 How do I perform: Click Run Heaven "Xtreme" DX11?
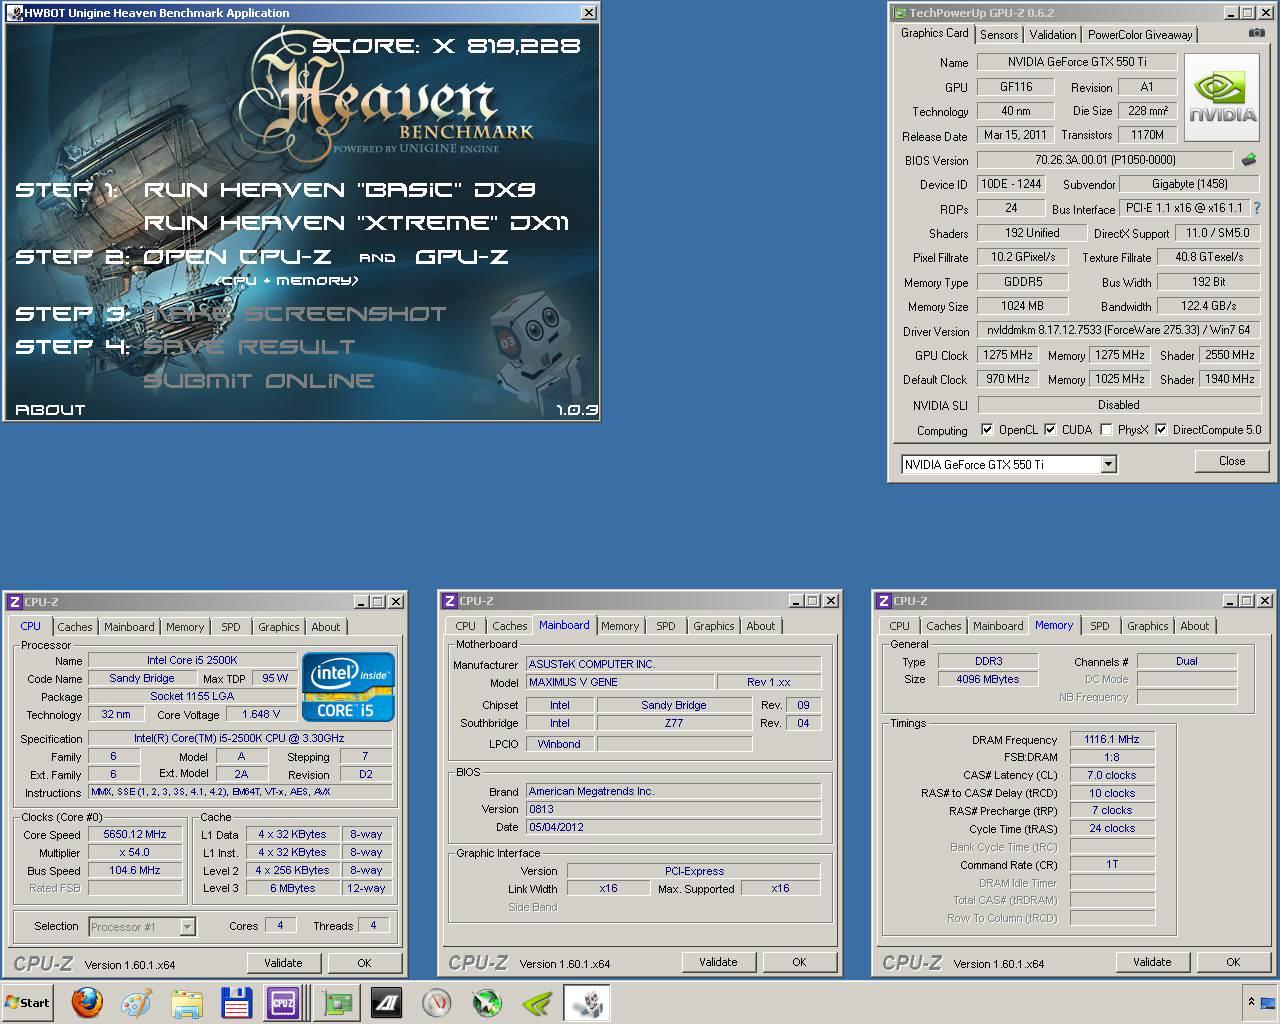[x=356, y=222]
